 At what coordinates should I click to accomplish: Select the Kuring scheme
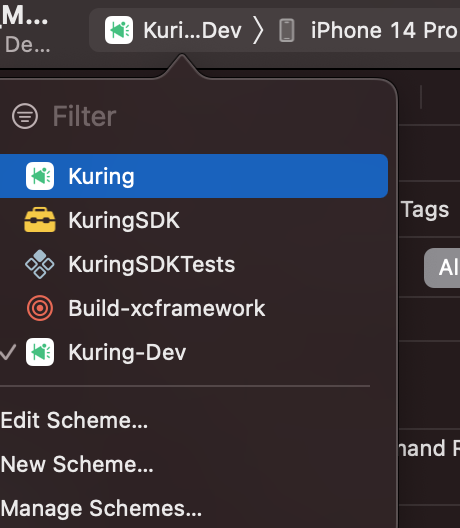pos(194,176)
